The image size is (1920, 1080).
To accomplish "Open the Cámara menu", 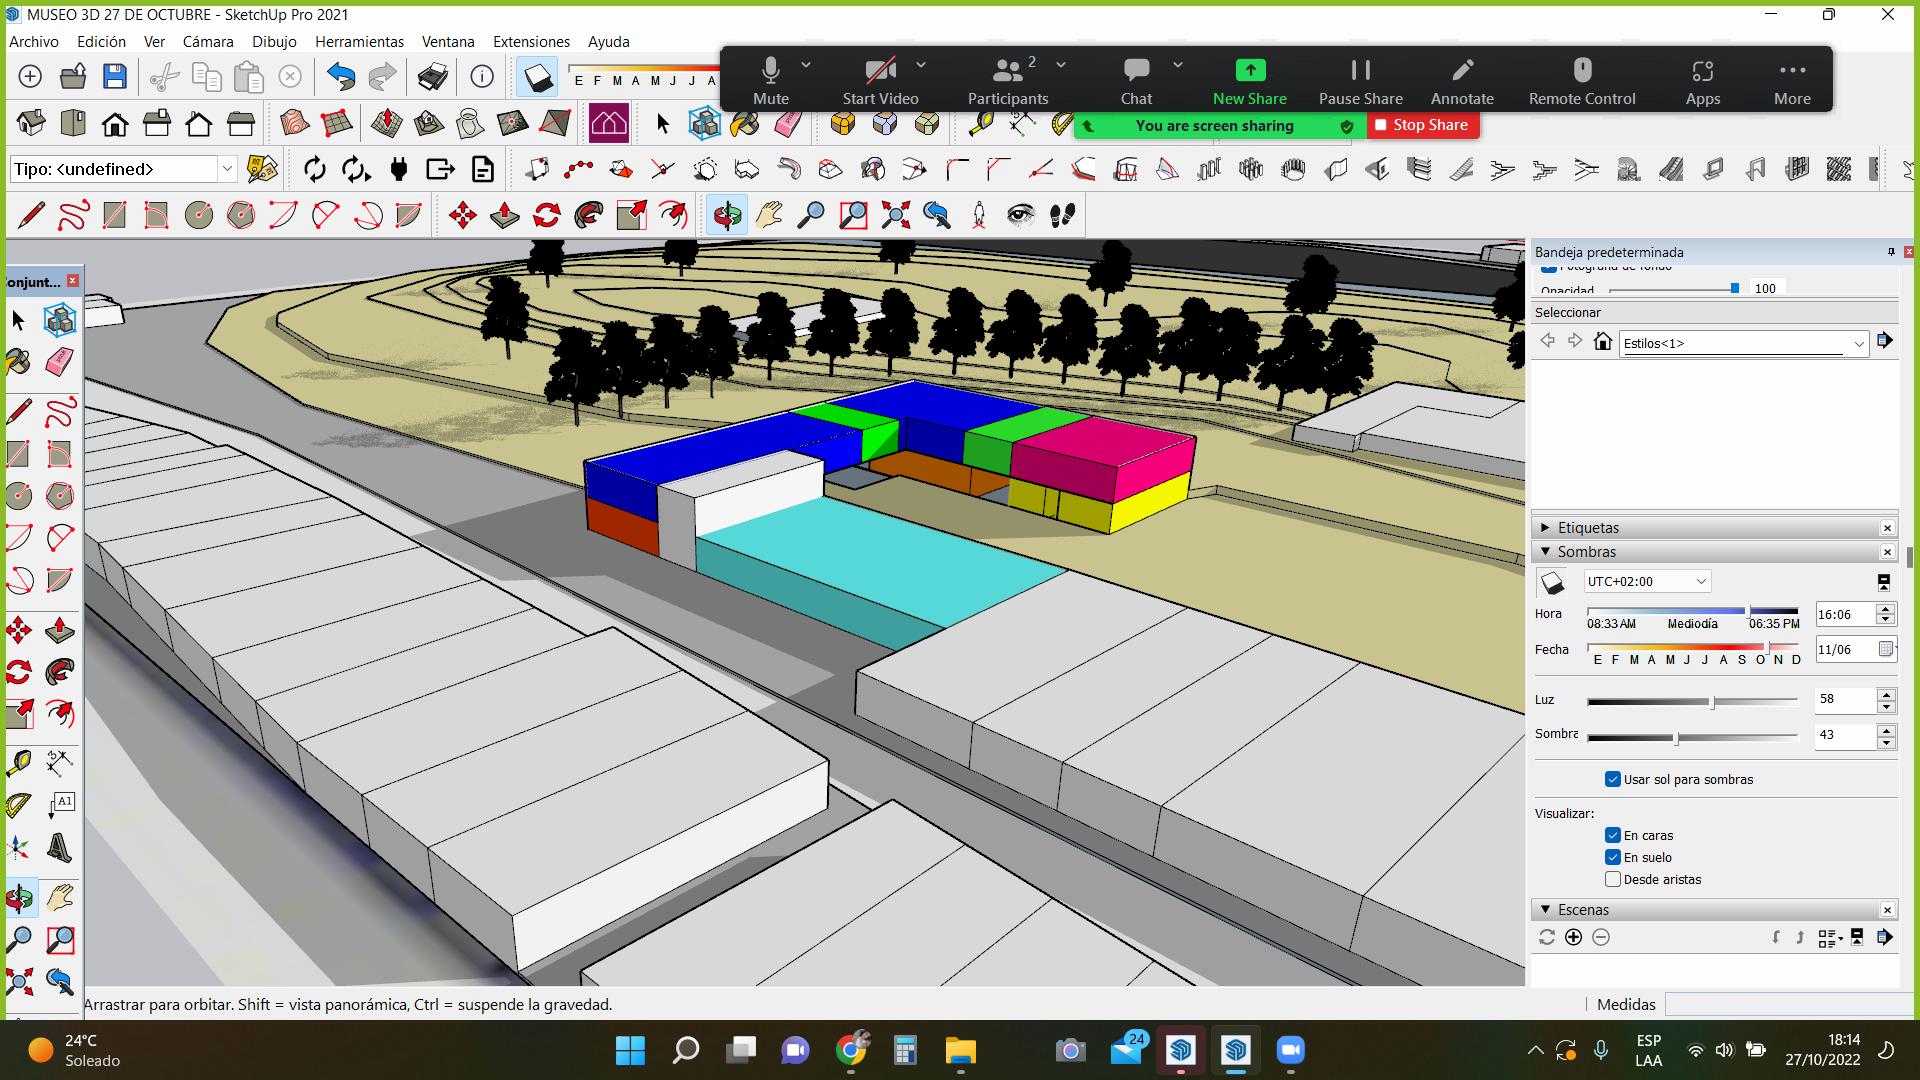I will 207,42.
